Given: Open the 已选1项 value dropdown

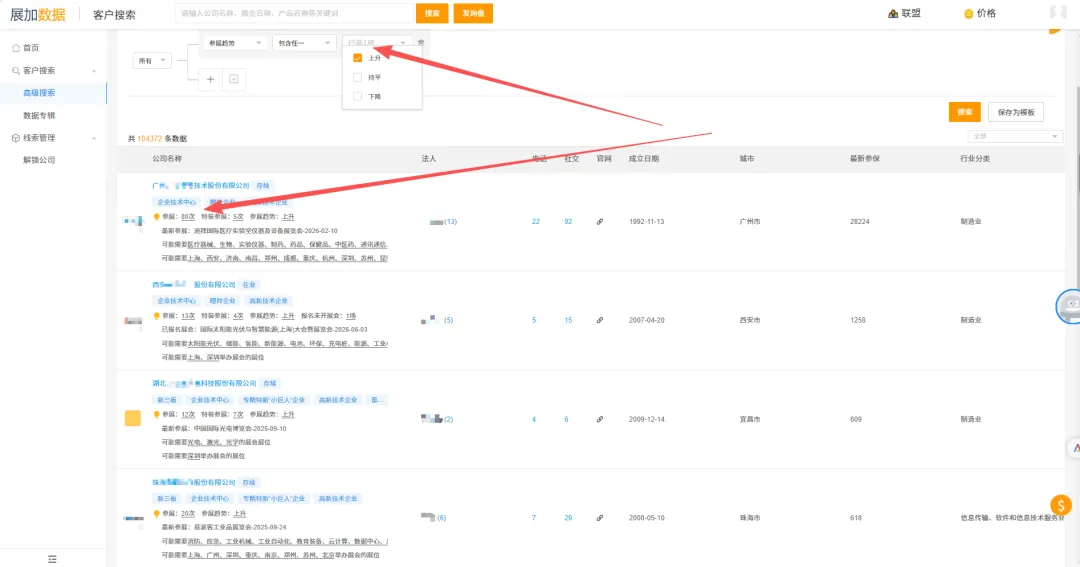Looking at the screenshot, I should coord(377,43).
